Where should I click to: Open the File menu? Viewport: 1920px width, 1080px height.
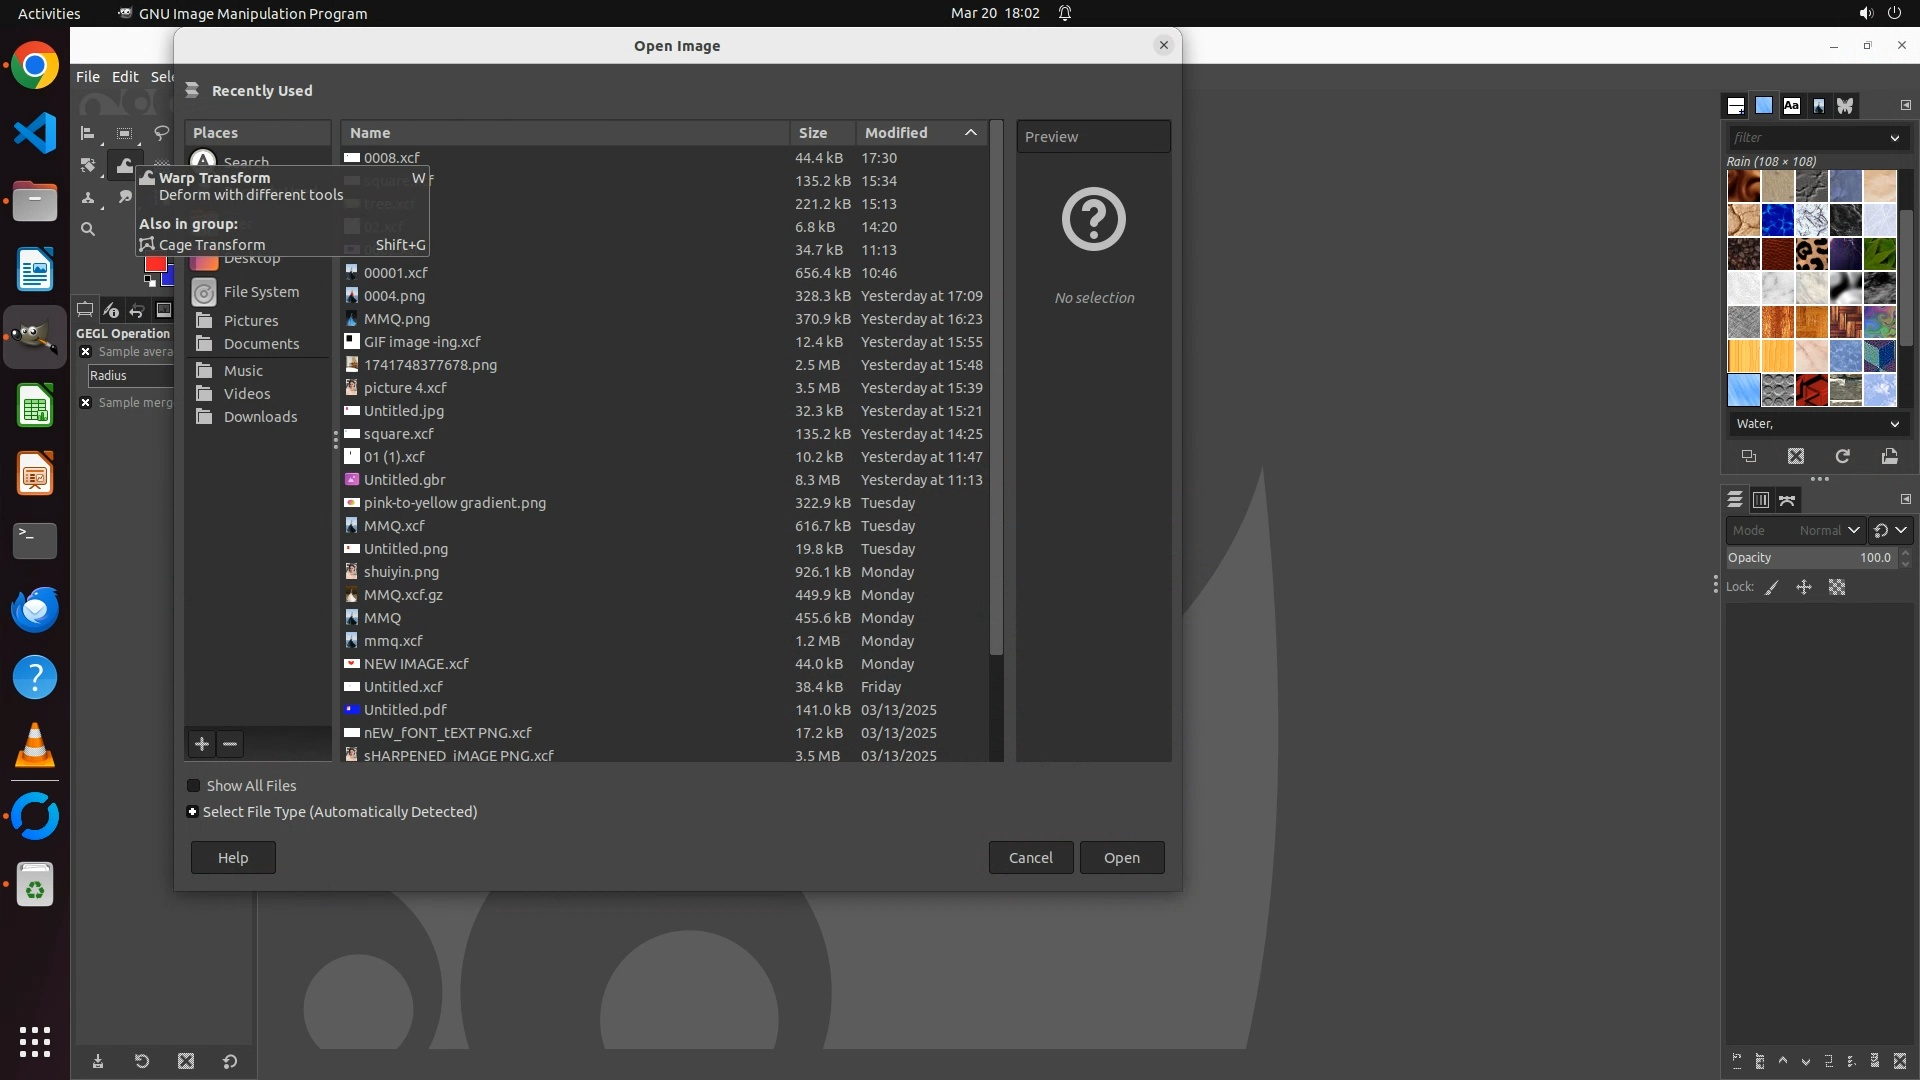(x=88, y=77)
